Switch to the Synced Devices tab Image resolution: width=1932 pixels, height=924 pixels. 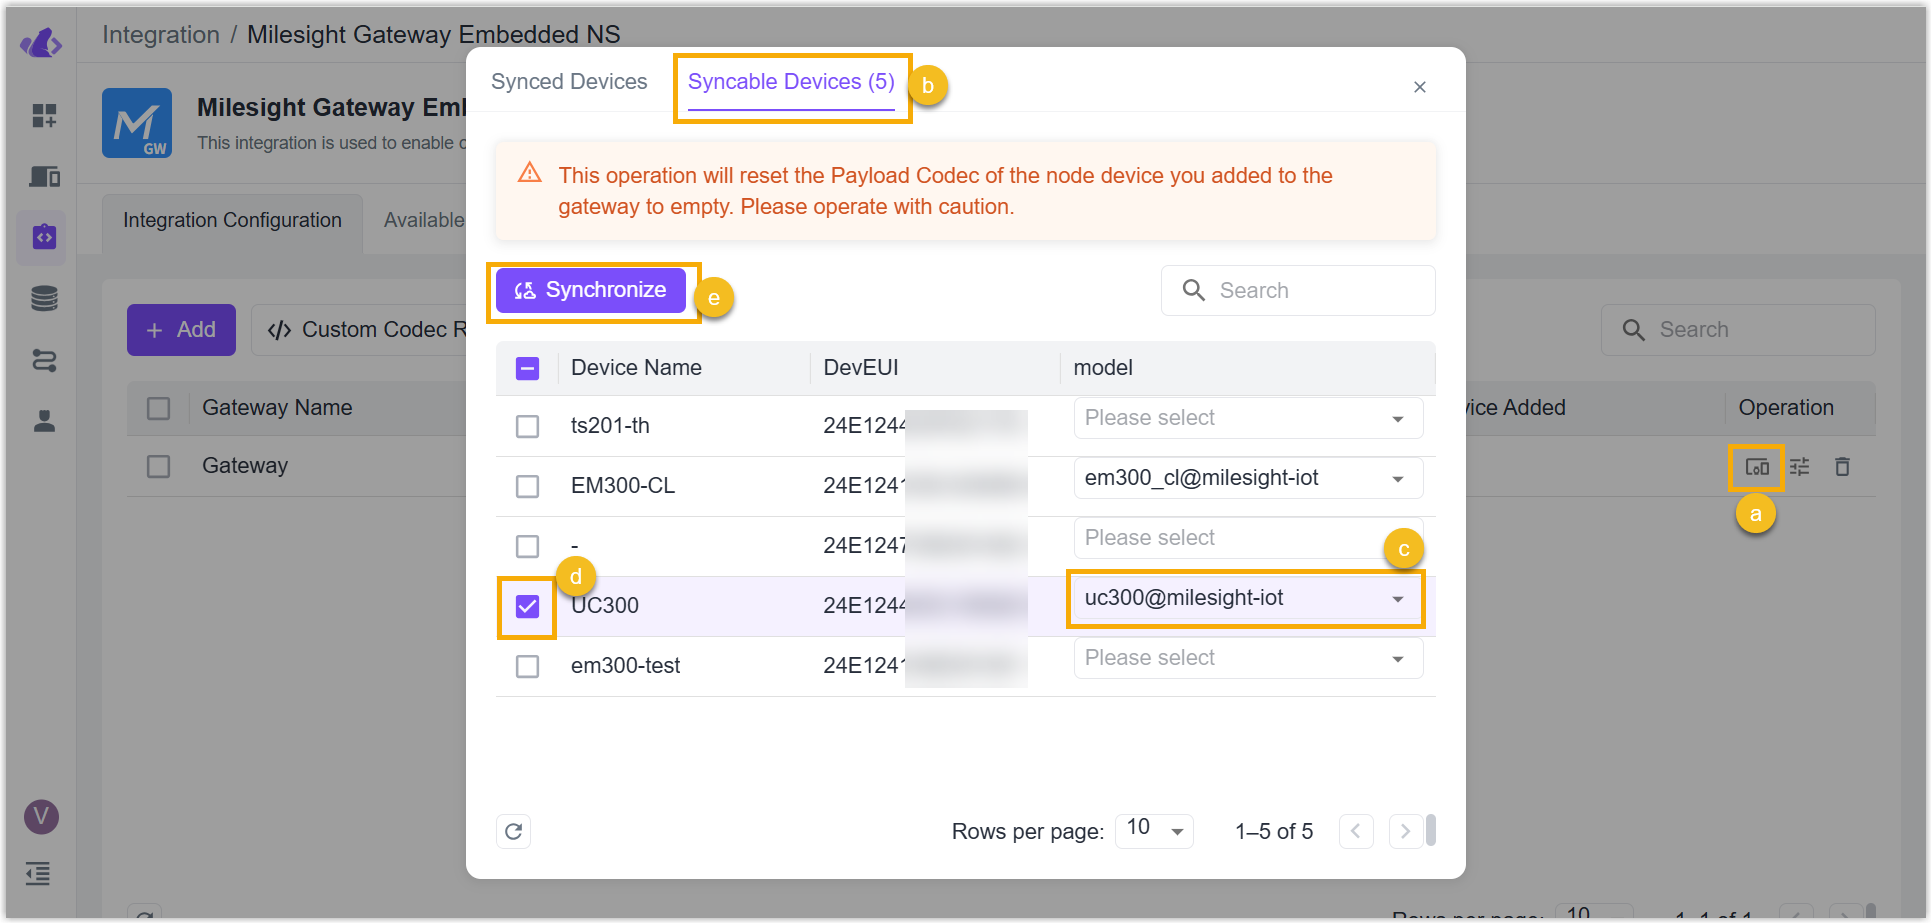(569, 82)
